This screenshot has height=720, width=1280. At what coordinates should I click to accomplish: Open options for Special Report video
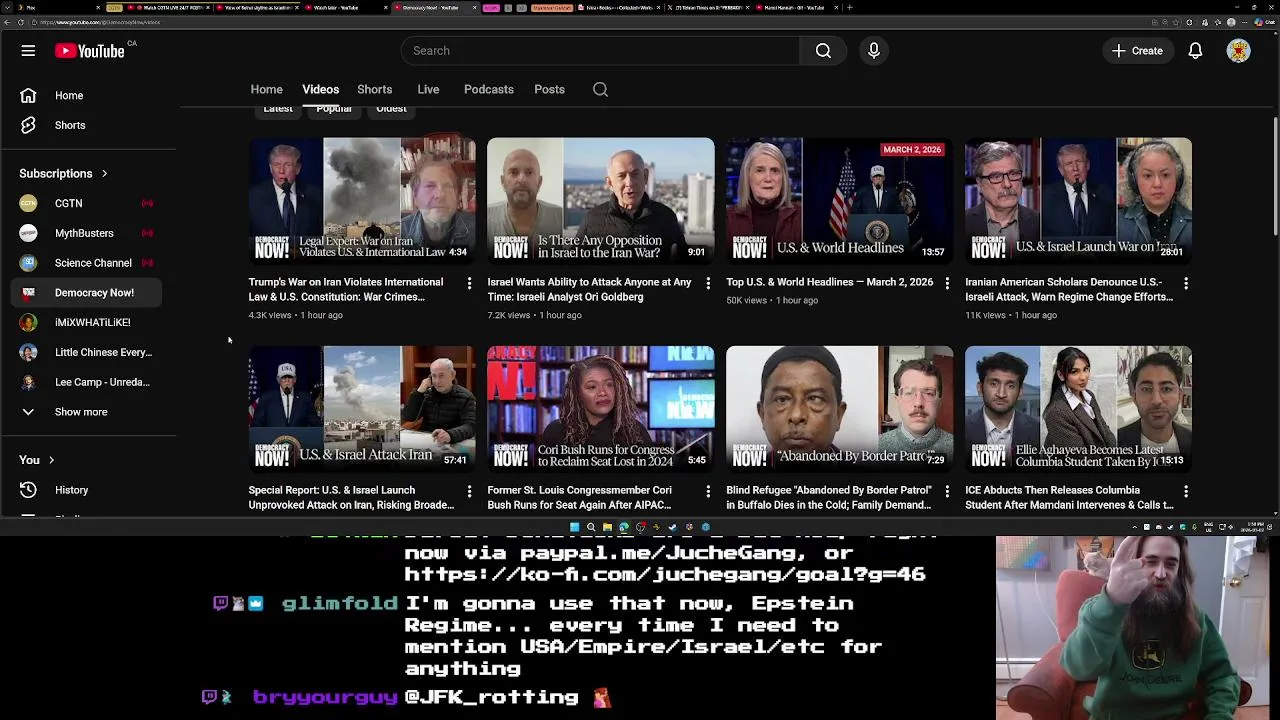click(469, 492)
